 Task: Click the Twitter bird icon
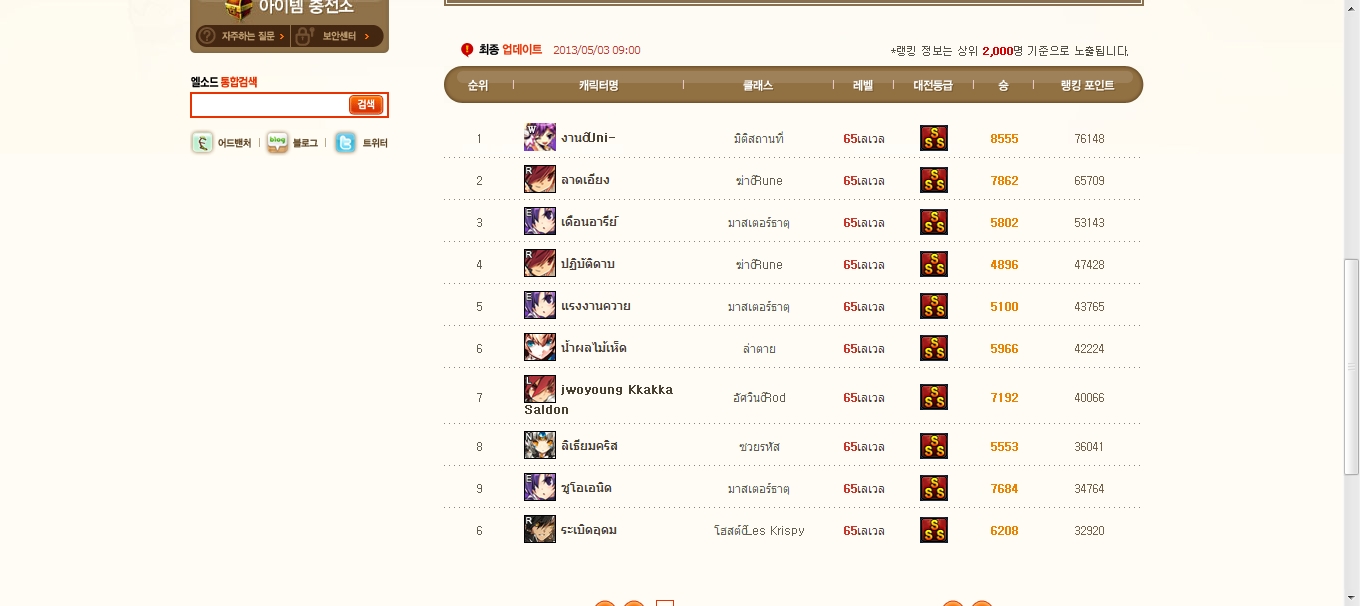click(345, 143)
